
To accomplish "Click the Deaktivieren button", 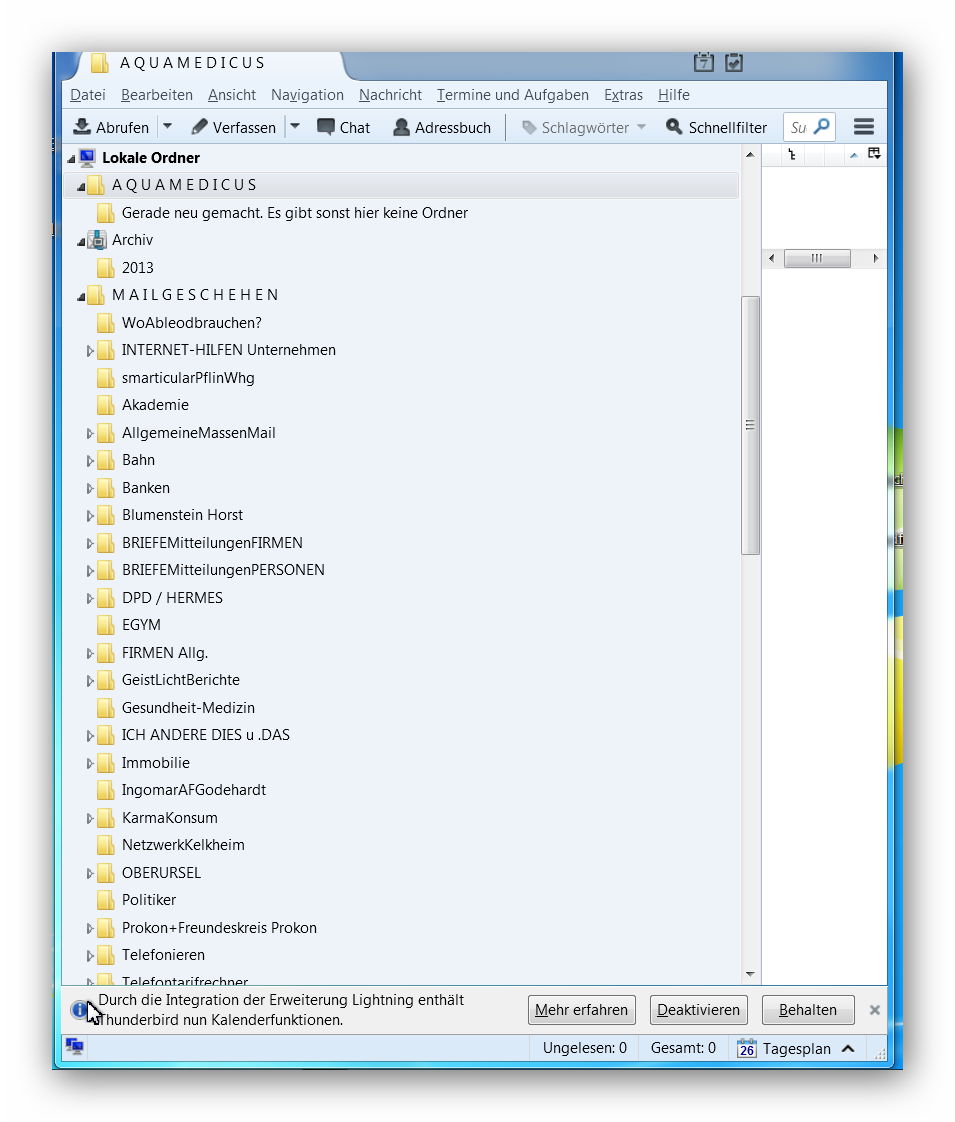I will [699, 1010].
